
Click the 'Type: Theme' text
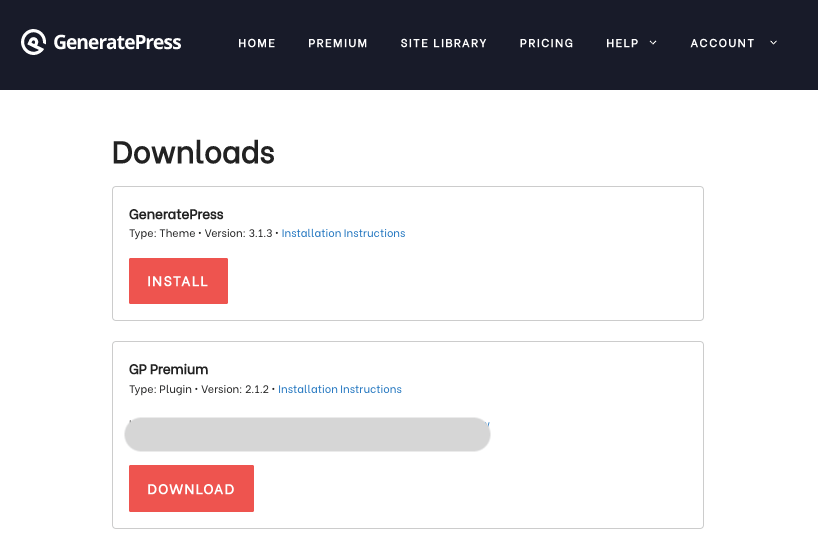pyautogui.click(x=162, y=233)
